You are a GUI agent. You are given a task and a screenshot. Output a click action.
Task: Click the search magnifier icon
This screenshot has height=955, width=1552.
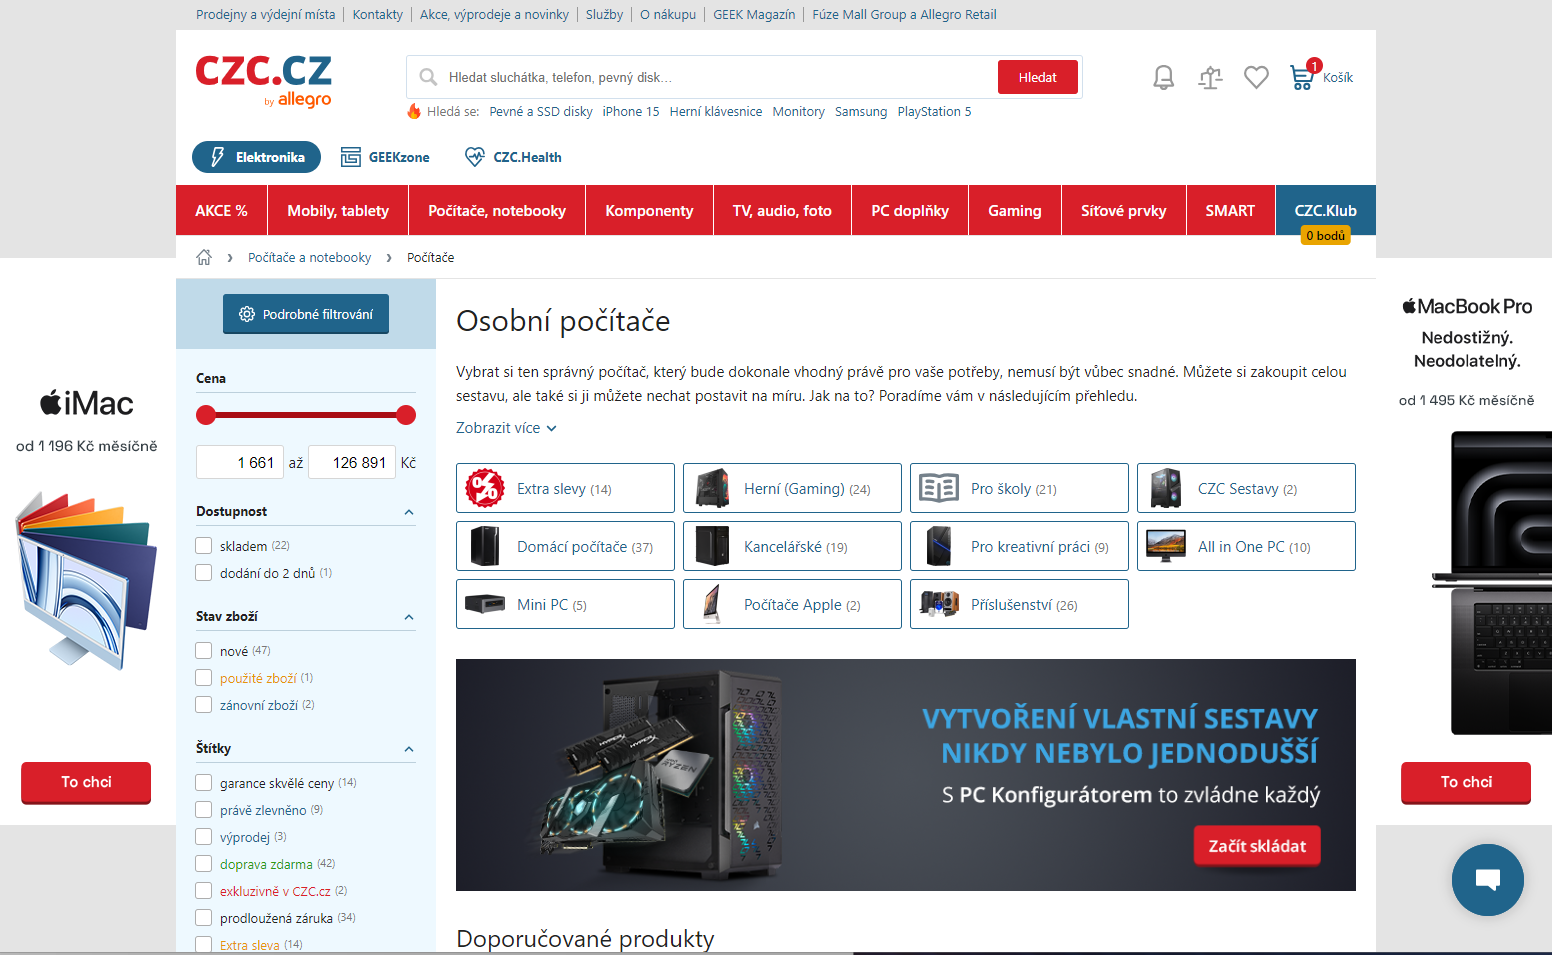pos(428,77)
